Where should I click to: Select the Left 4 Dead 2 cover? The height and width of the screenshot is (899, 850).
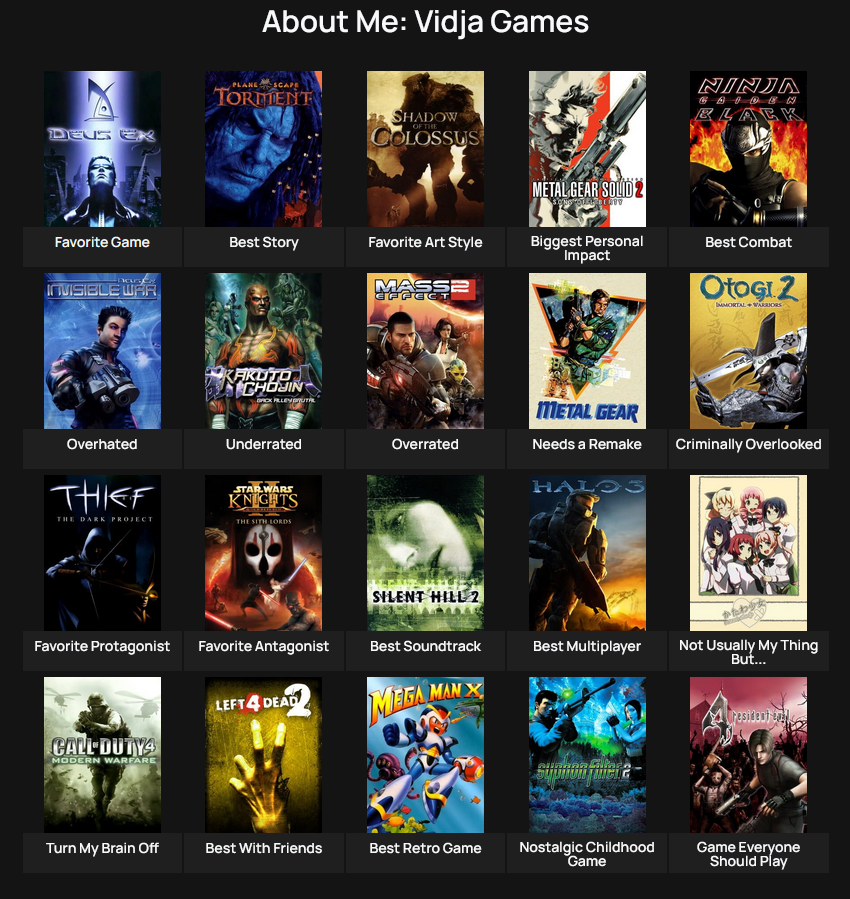[263, 755]
